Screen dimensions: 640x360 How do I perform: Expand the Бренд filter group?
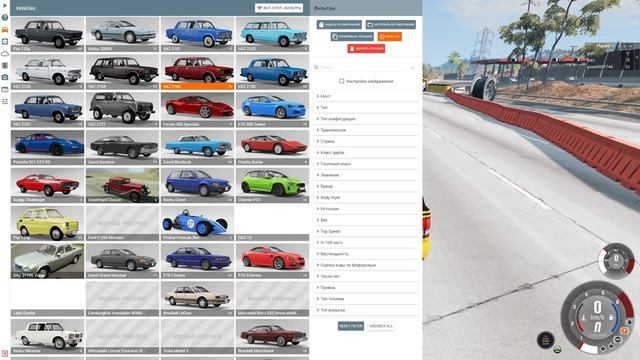366,186
